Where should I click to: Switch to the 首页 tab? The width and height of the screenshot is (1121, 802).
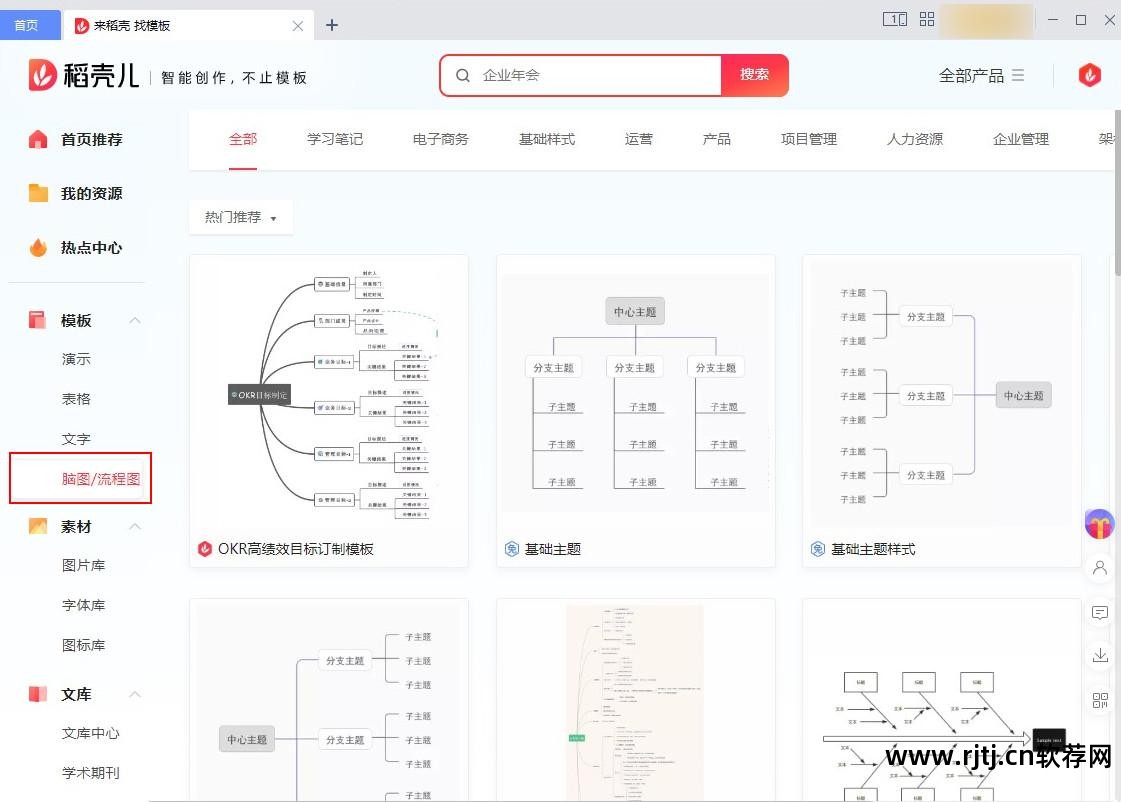[x=29, y=26]
